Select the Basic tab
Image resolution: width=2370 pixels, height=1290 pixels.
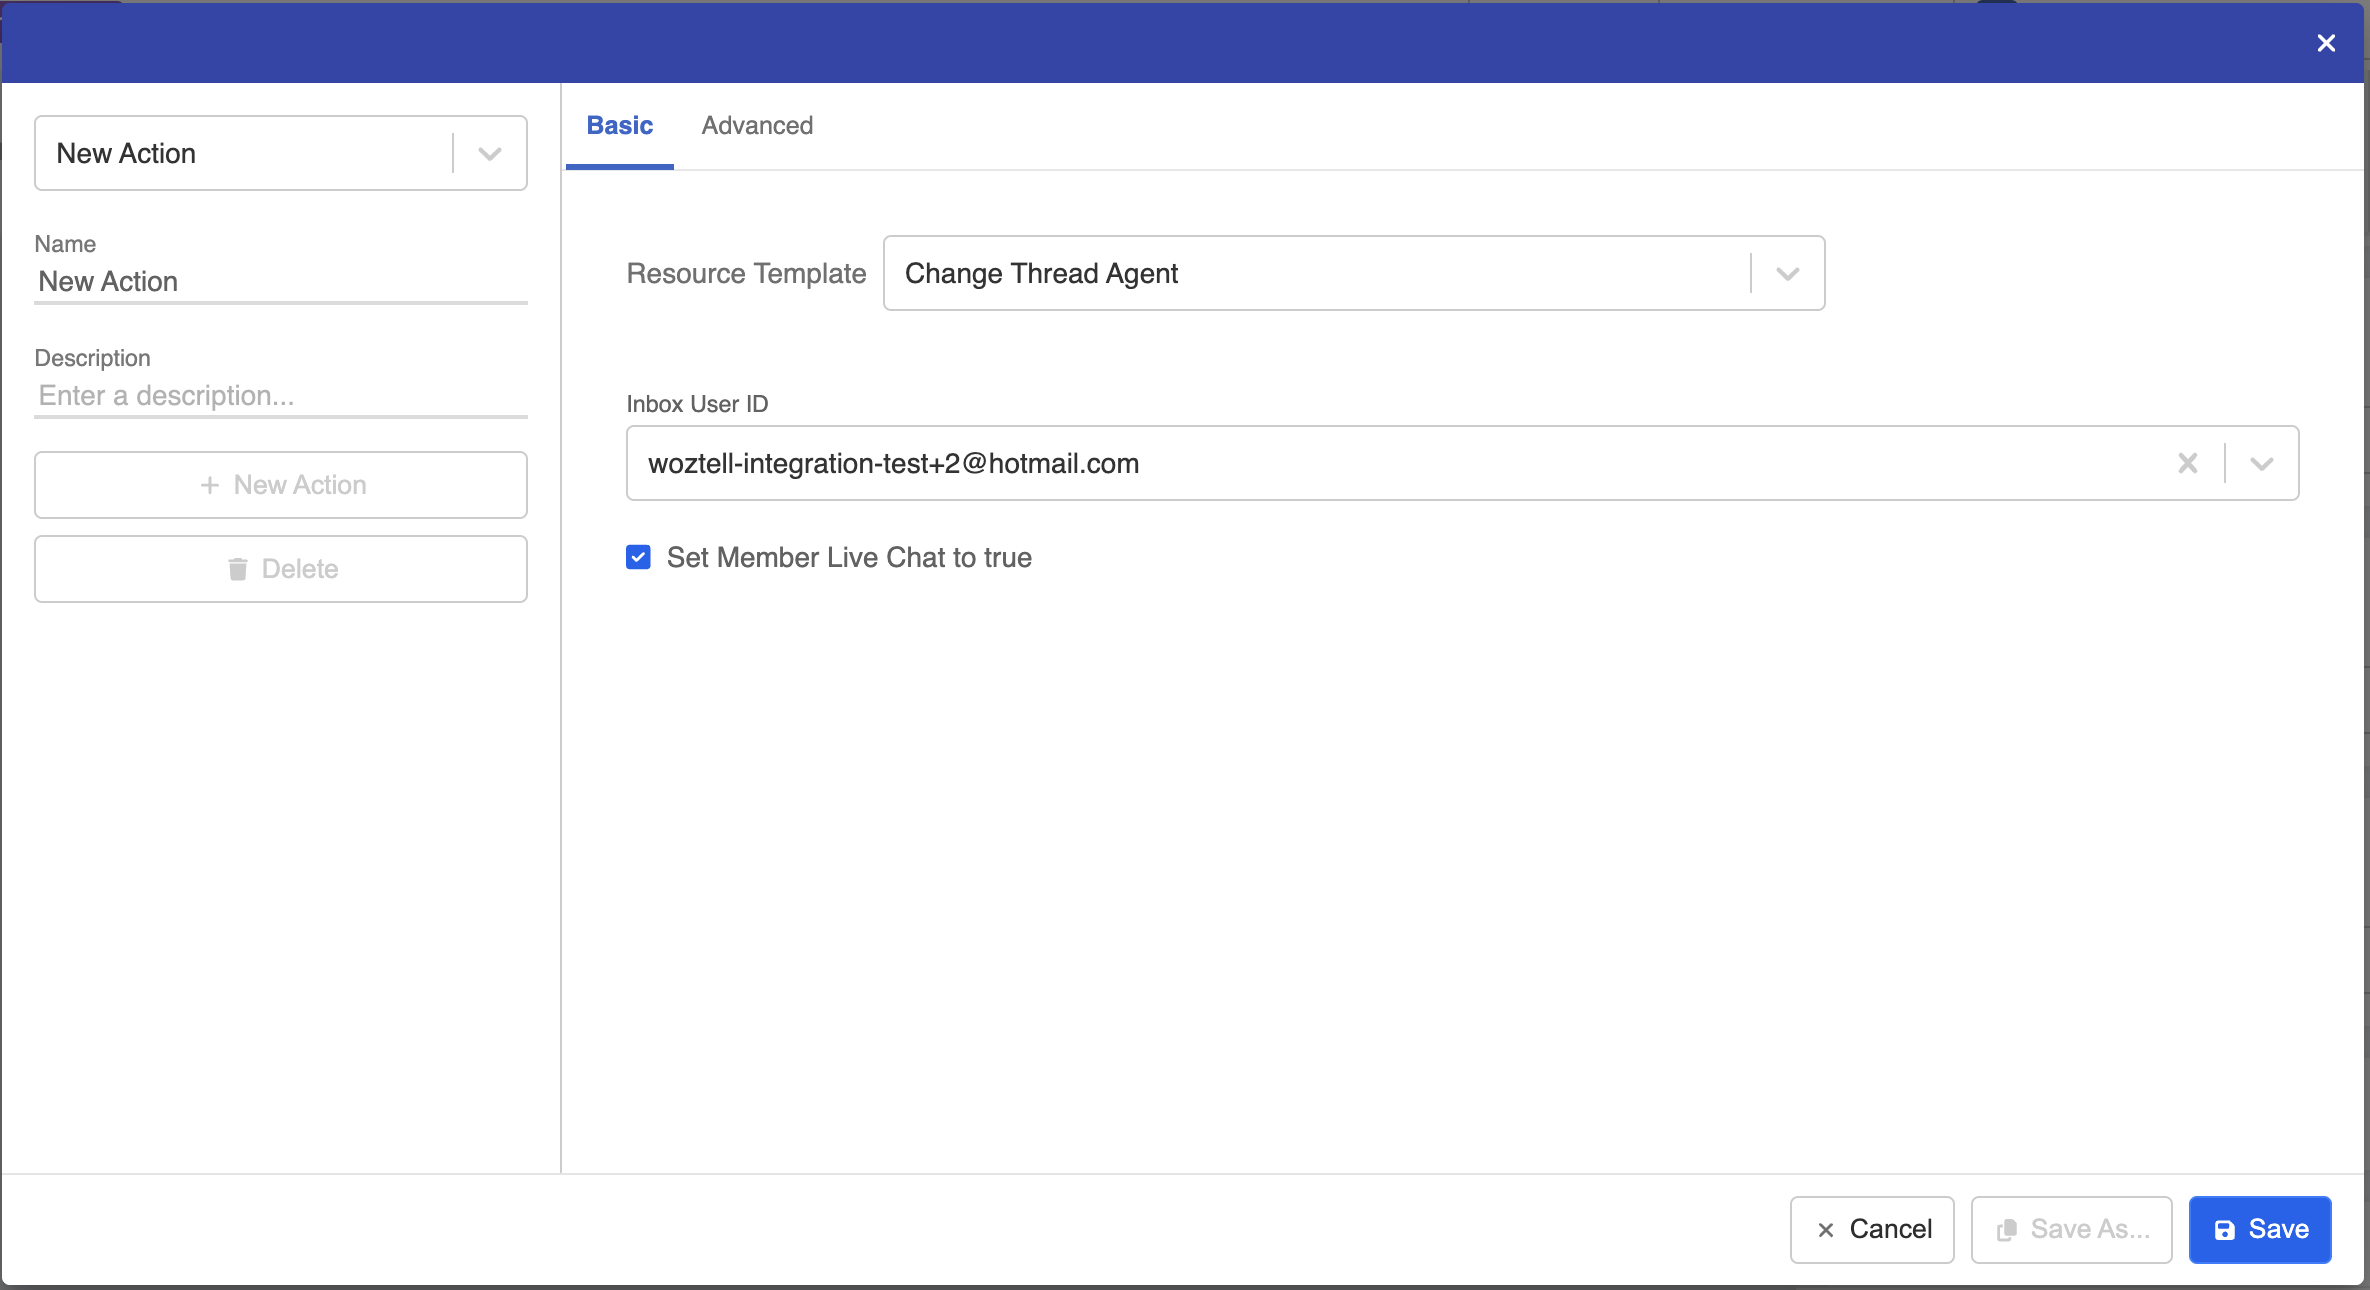pos(619,126)
